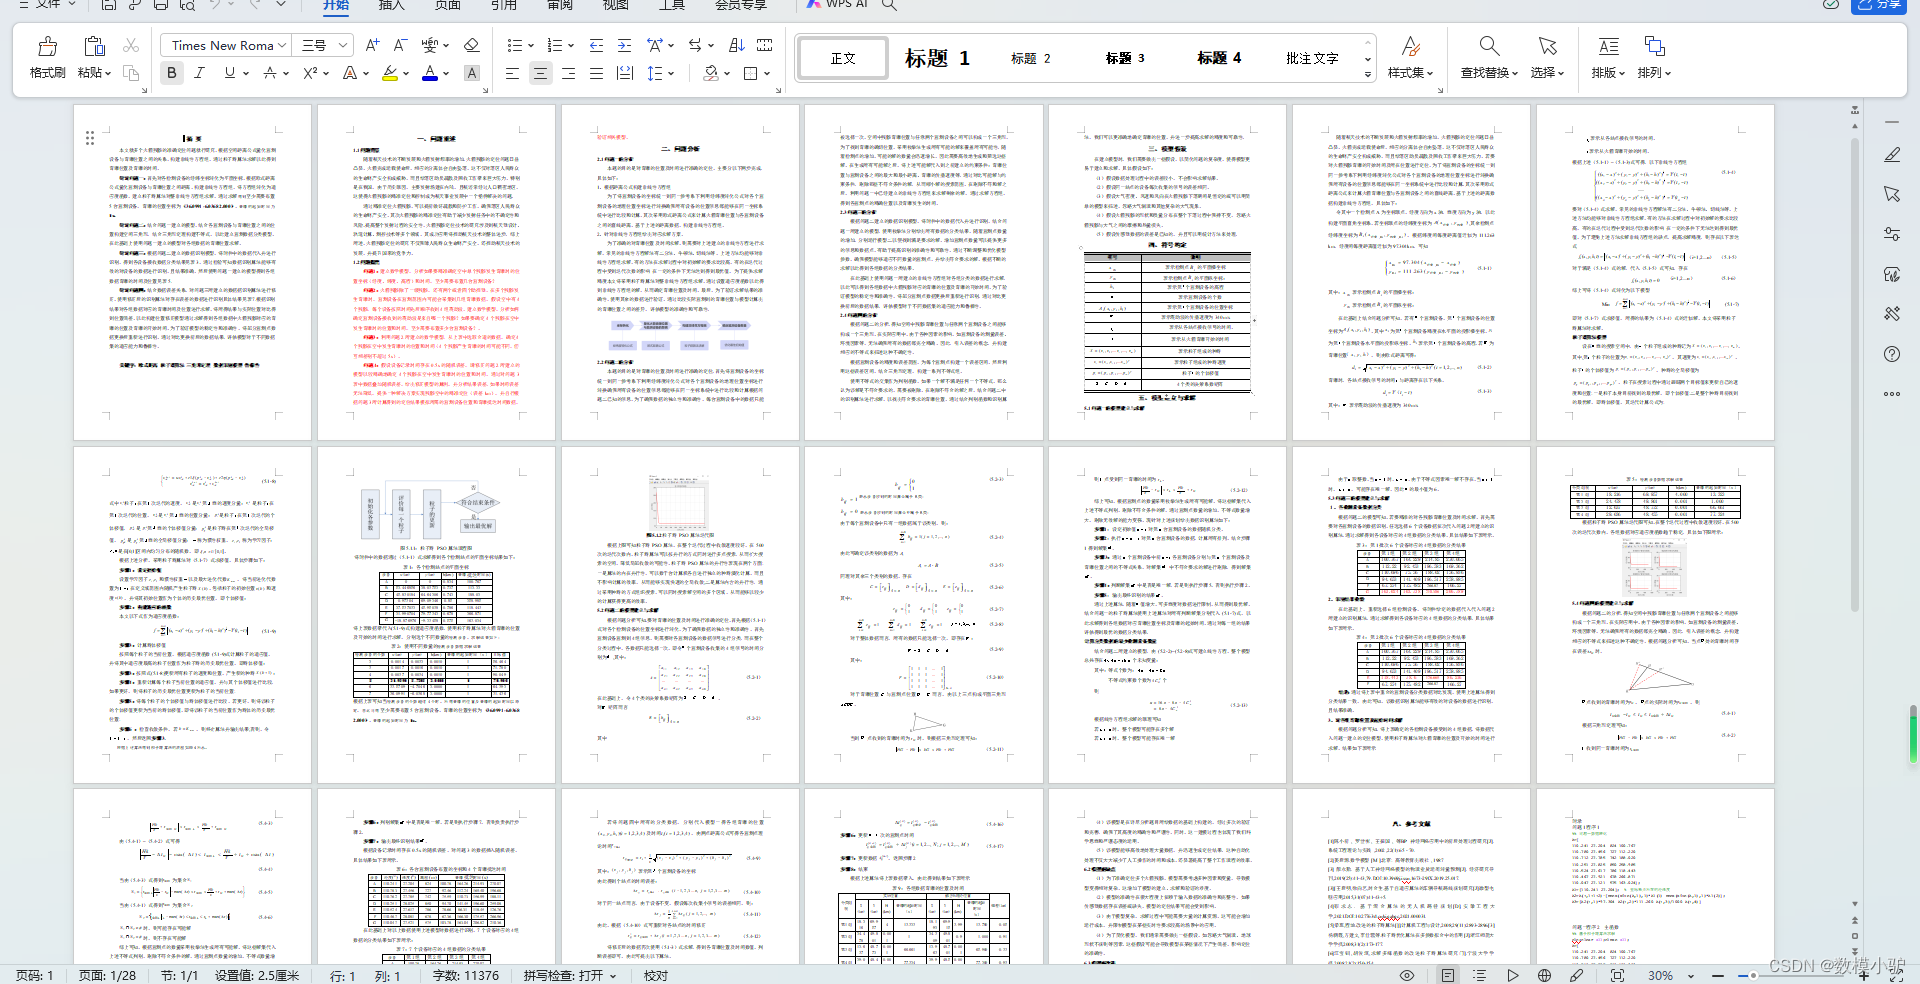The height and width of the screenshot is (984, 1920).
Task: Switch to the 页面 (Page) tab
Action: click(x=448, y=5)
